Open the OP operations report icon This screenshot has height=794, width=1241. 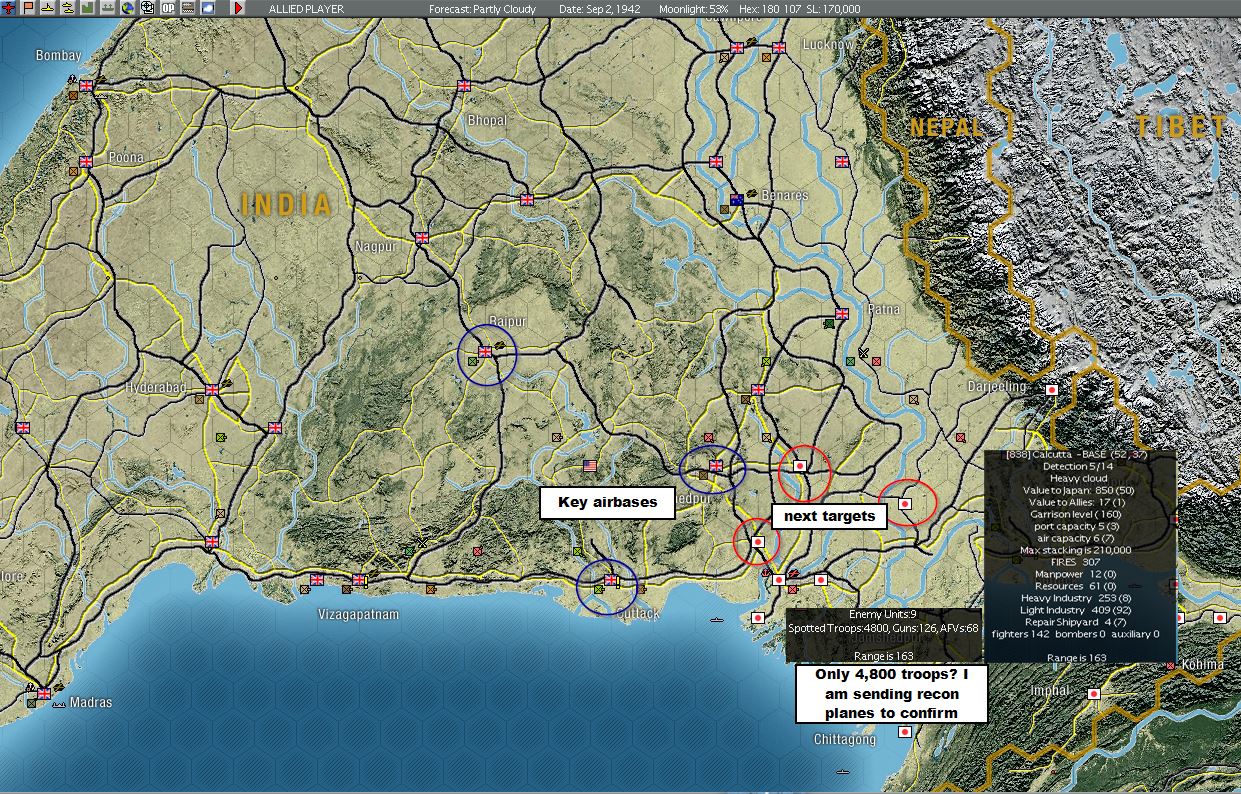click(168, 8)
